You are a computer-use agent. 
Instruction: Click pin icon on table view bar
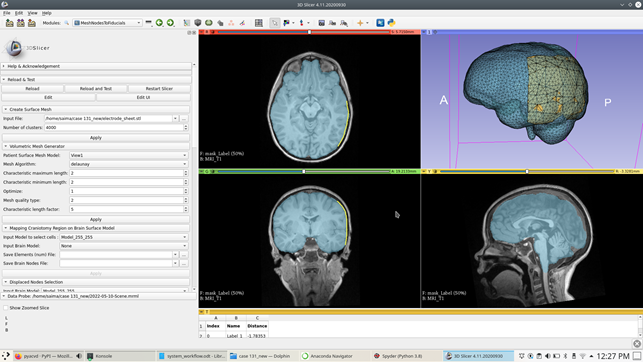coord(202,312)
